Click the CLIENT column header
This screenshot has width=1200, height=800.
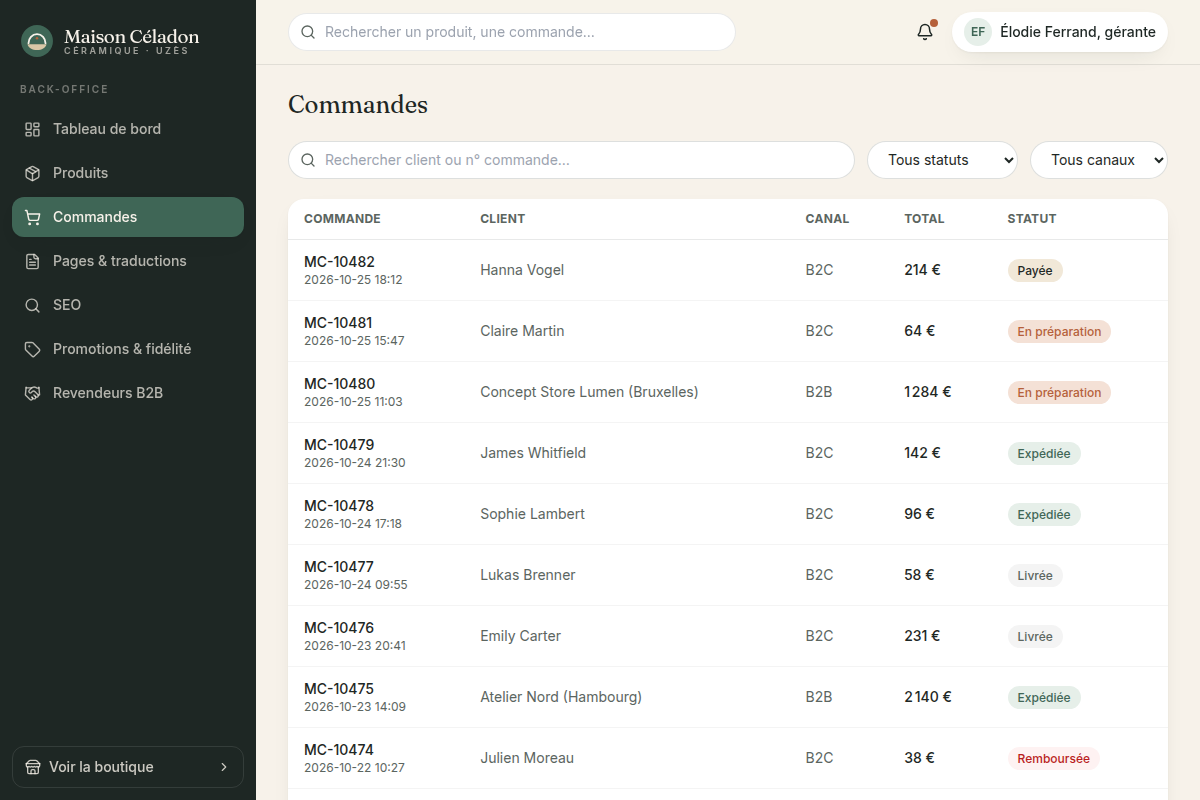point(502,219)
